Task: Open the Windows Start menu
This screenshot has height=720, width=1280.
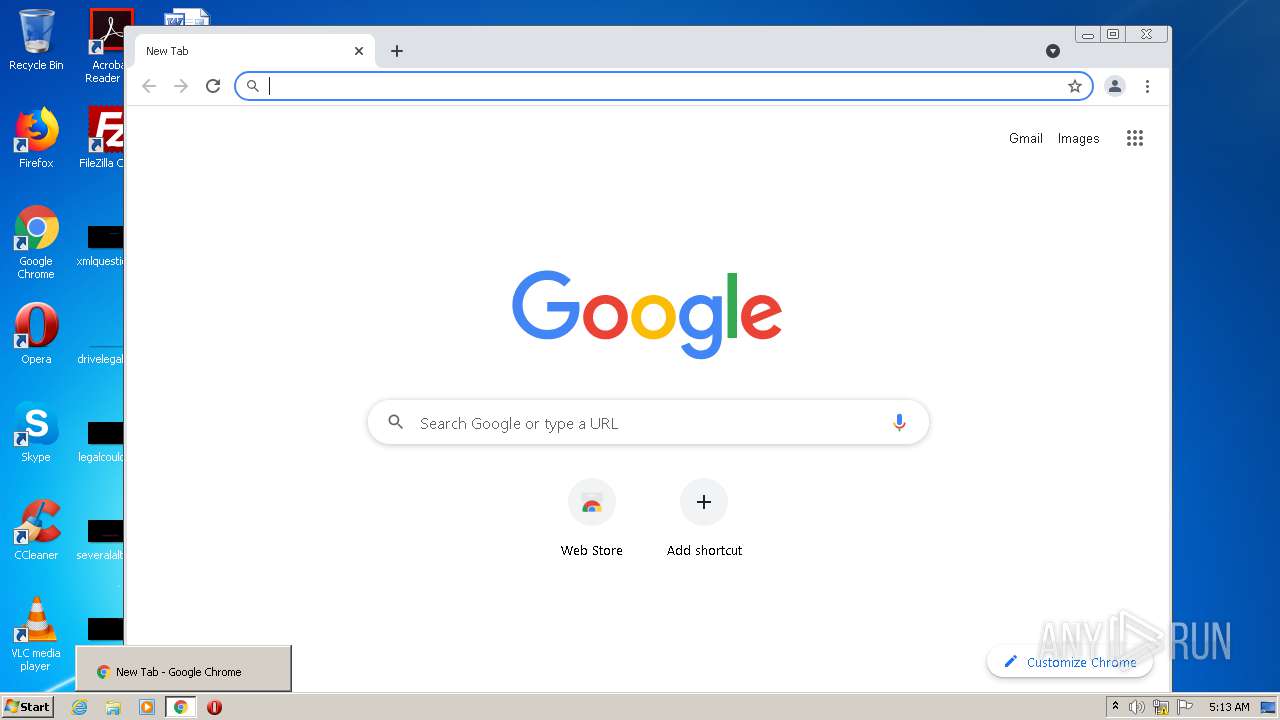Action: point(28,707)
